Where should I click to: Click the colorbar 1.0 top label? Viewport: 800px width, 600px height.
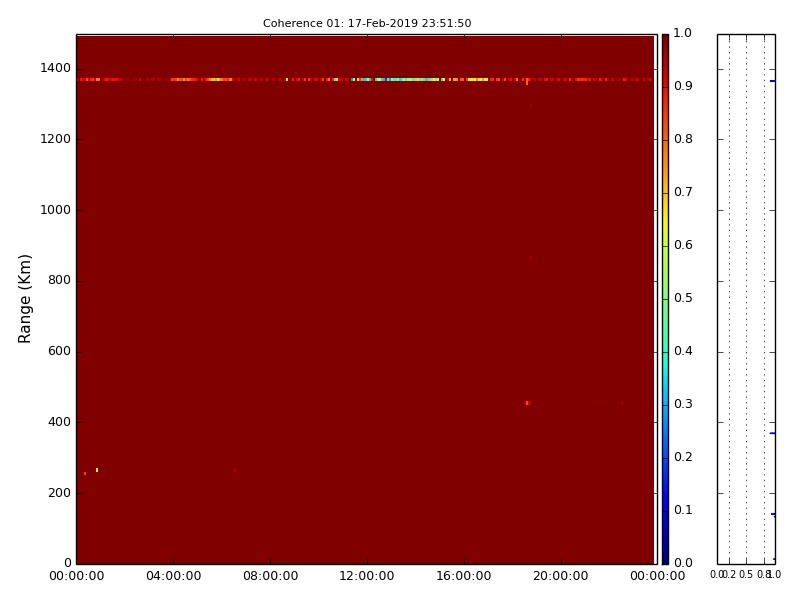coord(683,33)
